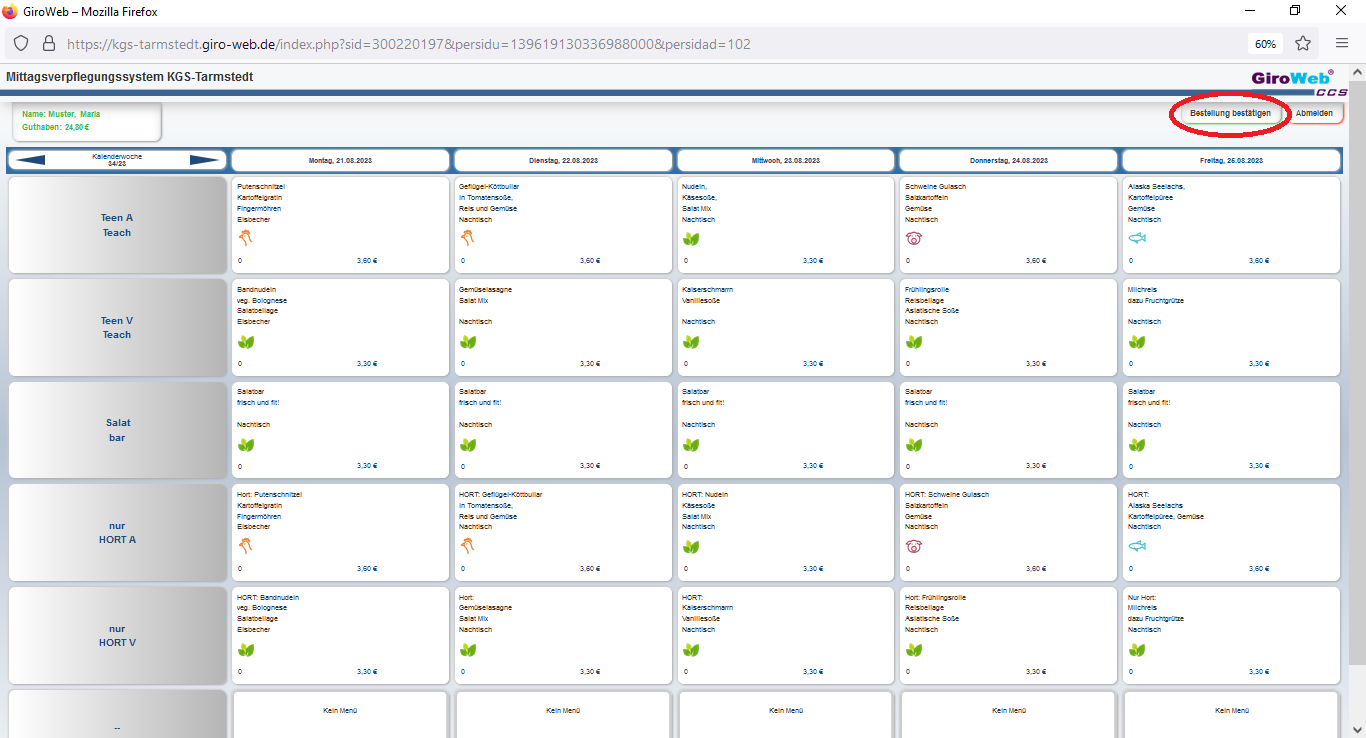Click the Donnerstag, 24.08.2023 day header

(x=1009, y=160)
